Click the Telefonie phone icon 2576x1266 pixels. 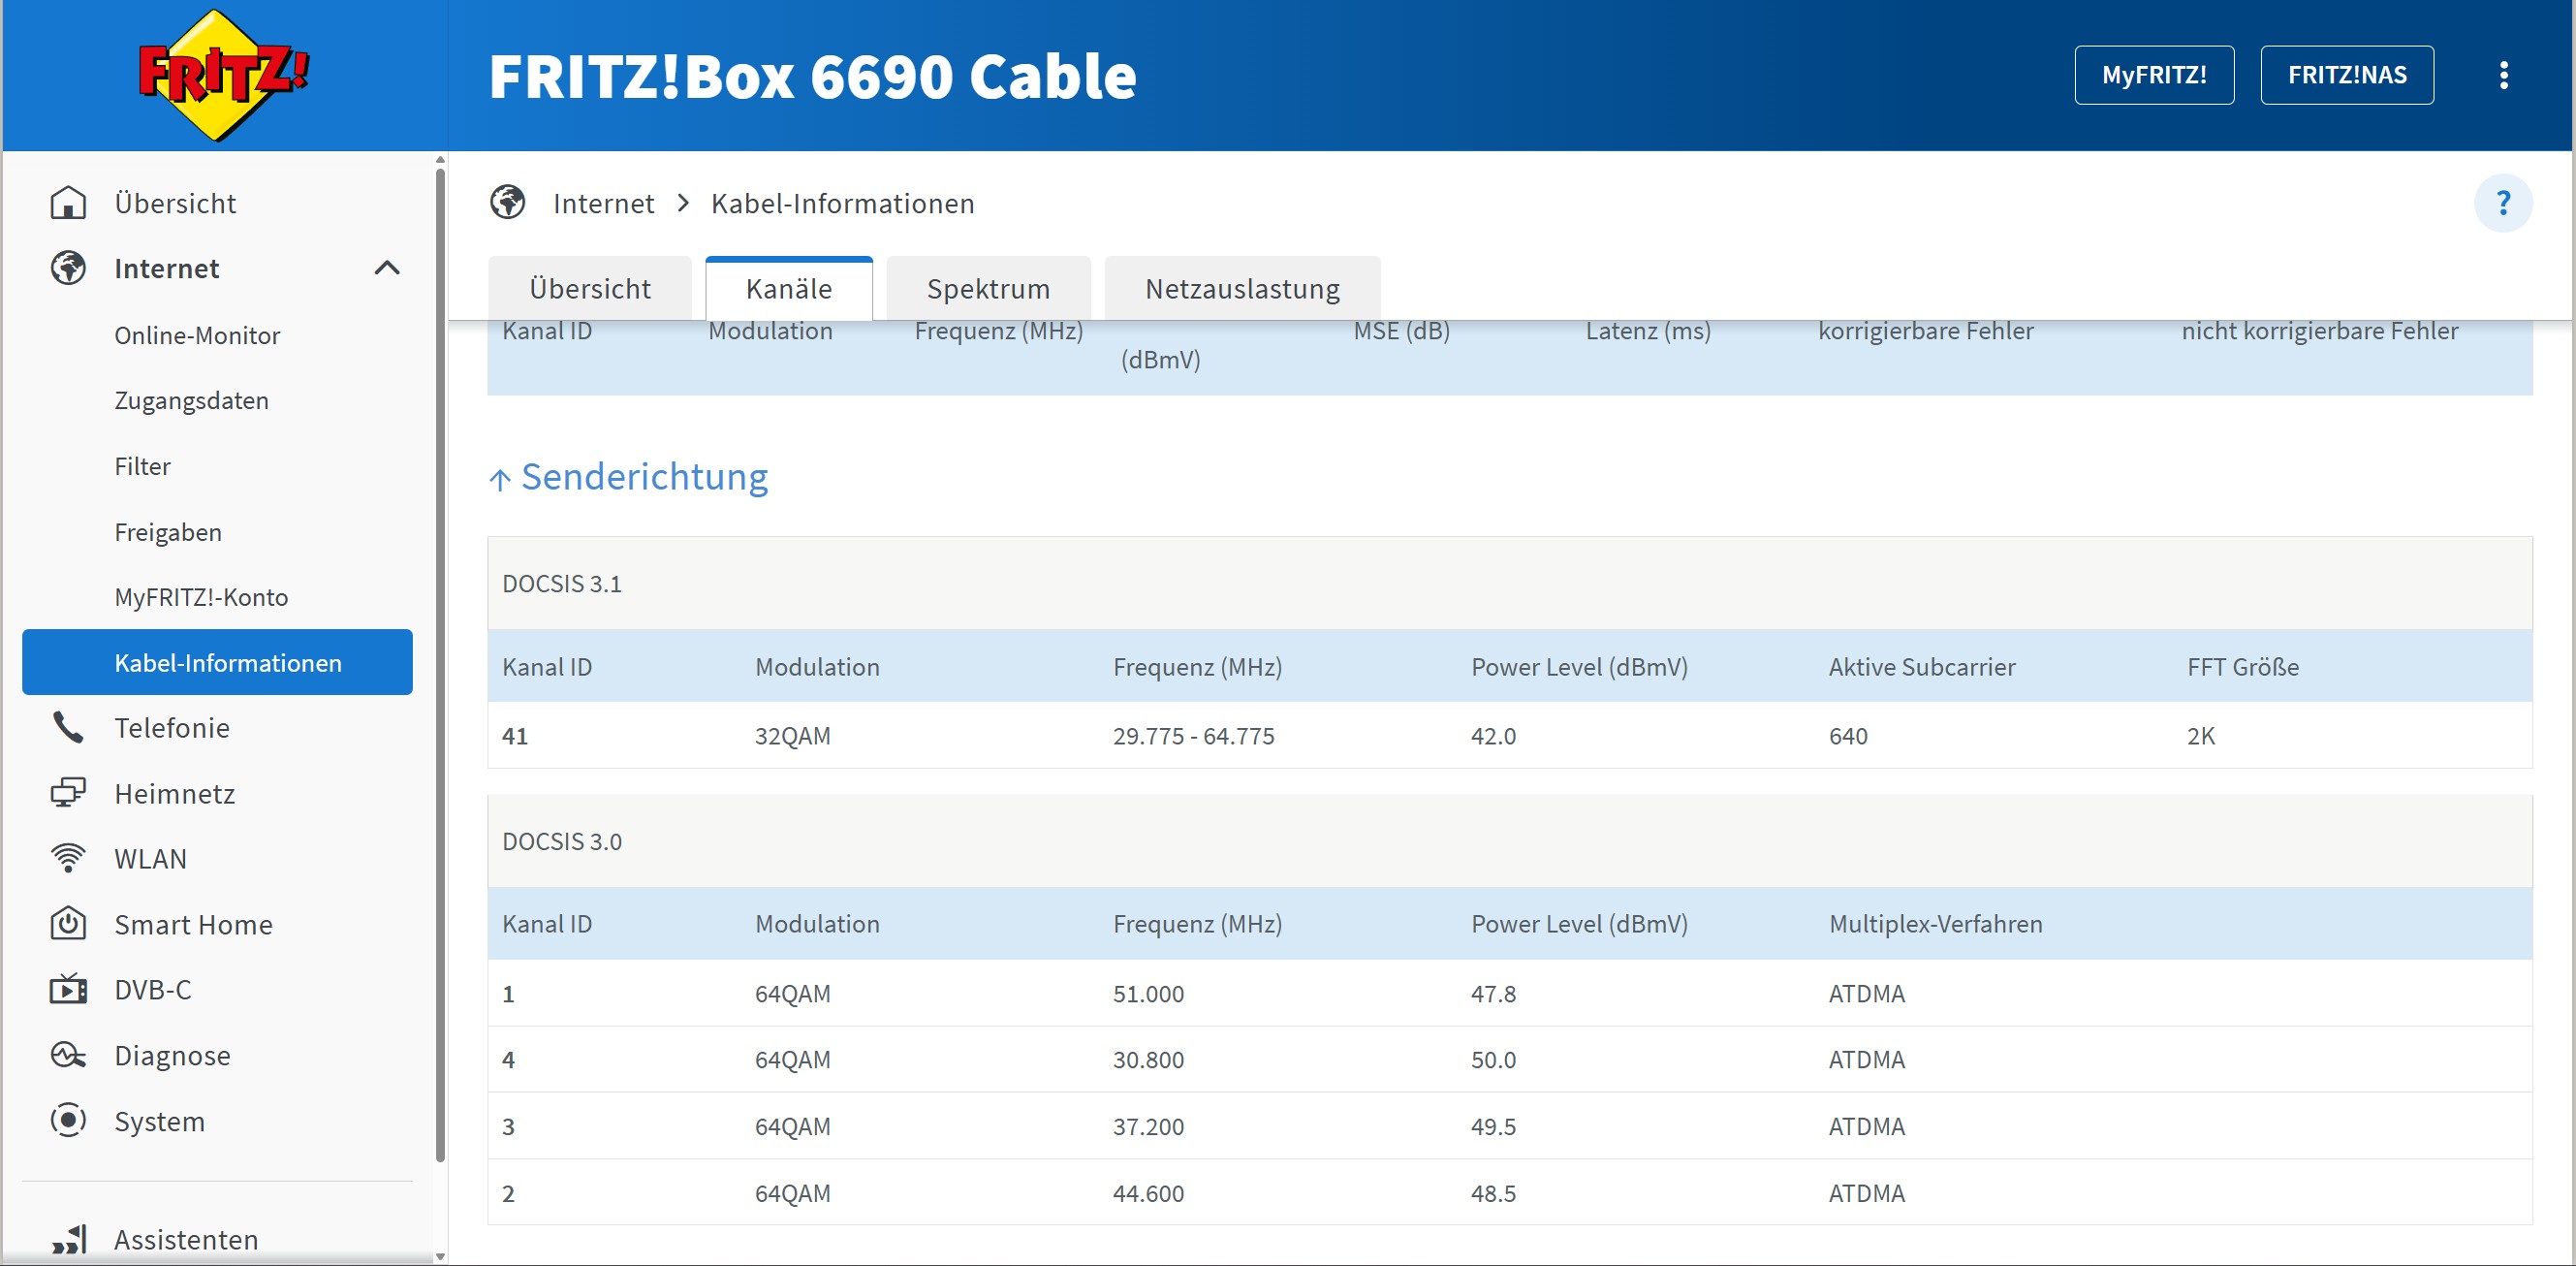coord(68,727)
